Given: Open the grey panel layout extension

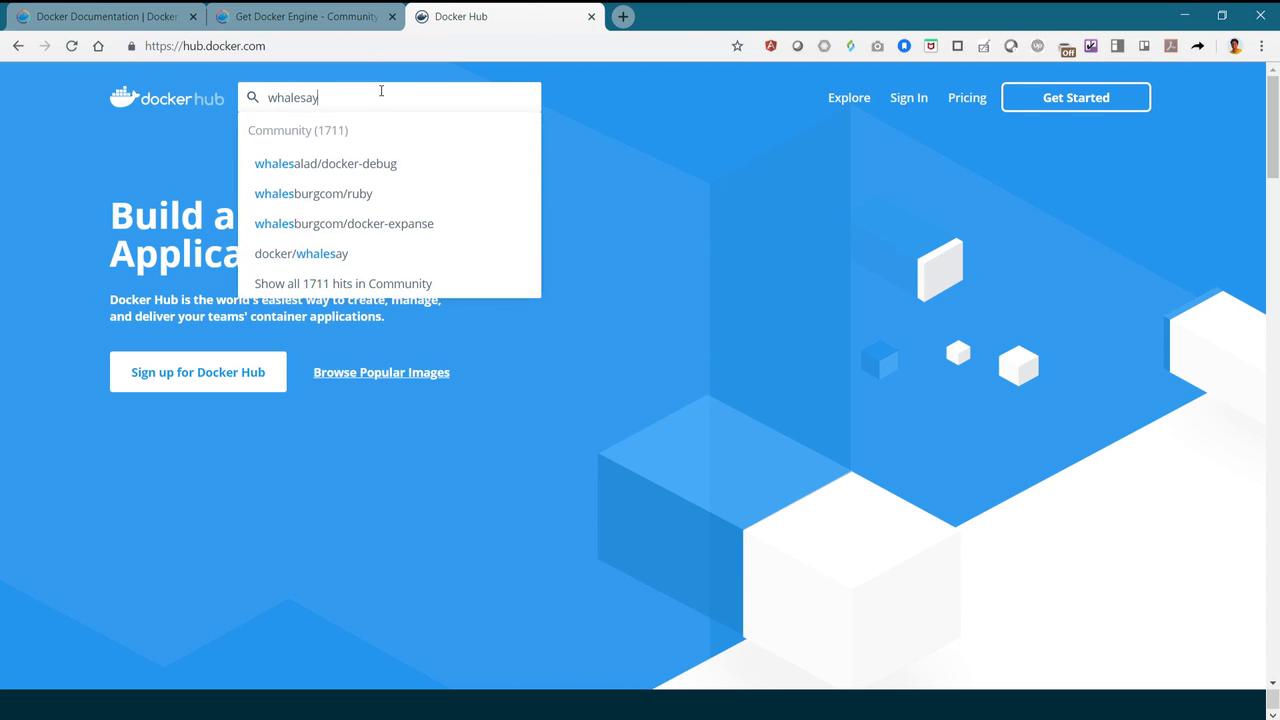Looking at the screenshot, I should (1117, 46).
